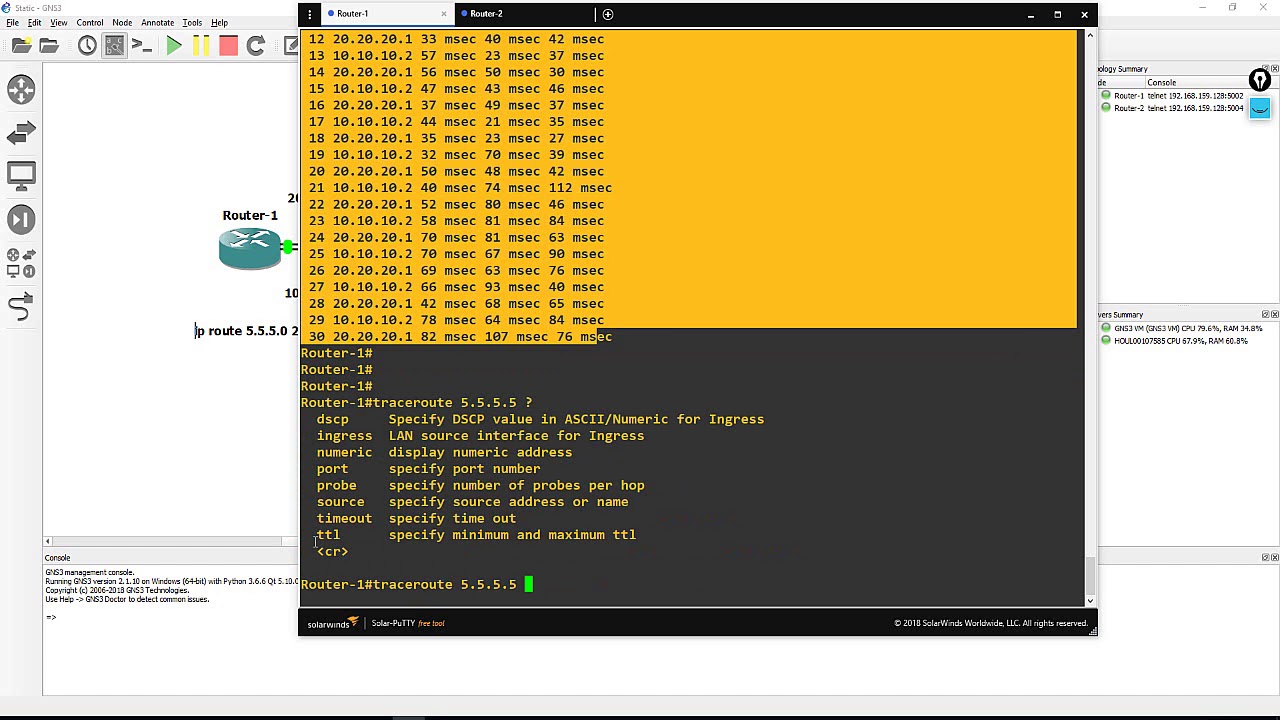Click the 'timeout' option in help output

pos(344,518)
